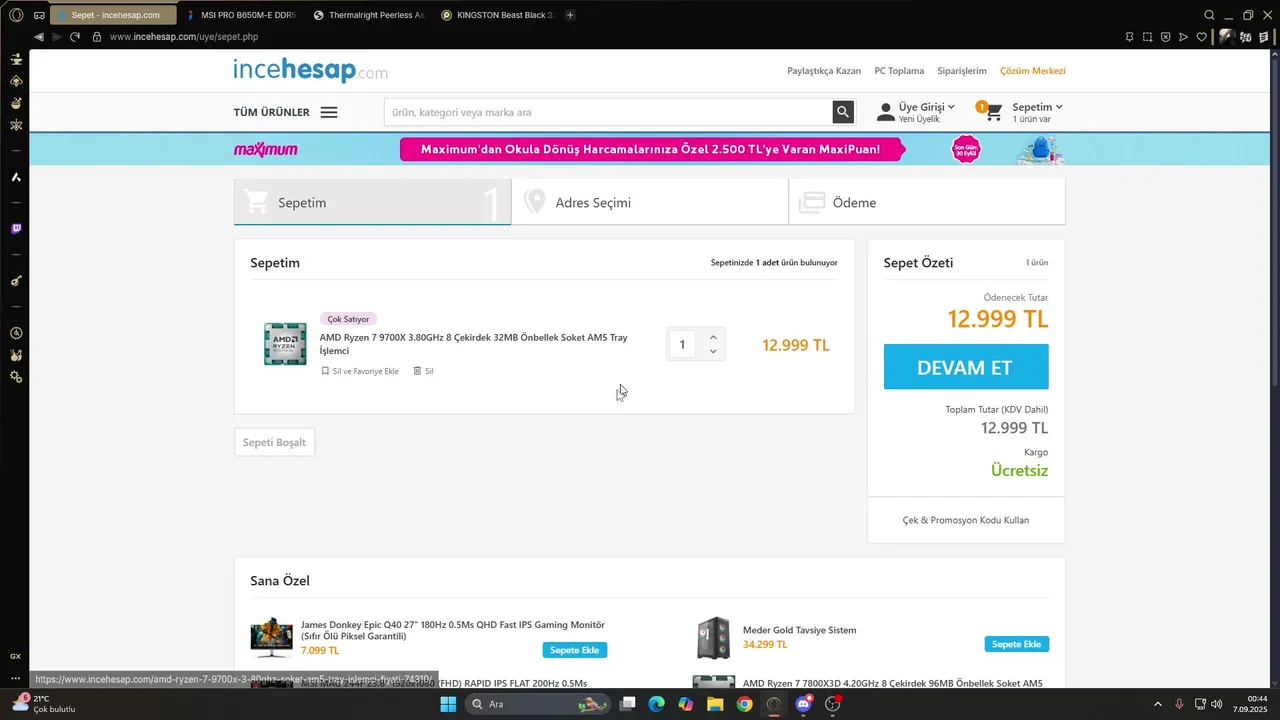Click the send/flow arrow icon in address bar
This screenshot has width=1280, height=720.
click(x=1183, y=37)
